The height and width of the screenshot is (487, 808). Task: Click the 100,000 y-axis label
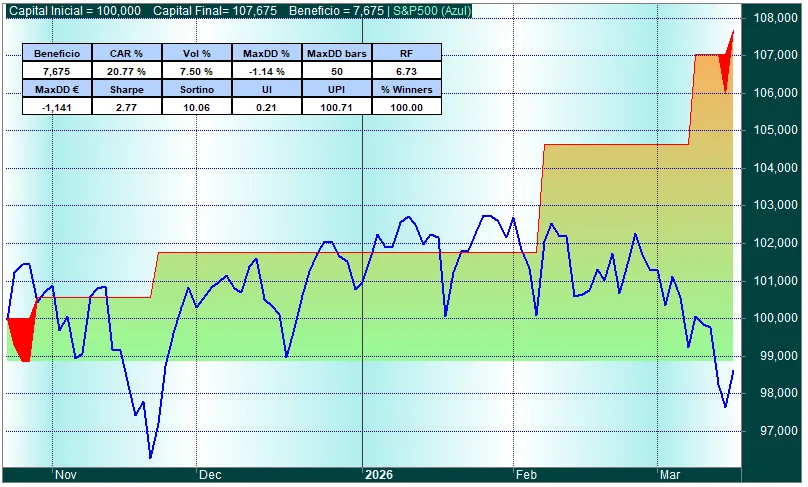(x=776, y=318)
